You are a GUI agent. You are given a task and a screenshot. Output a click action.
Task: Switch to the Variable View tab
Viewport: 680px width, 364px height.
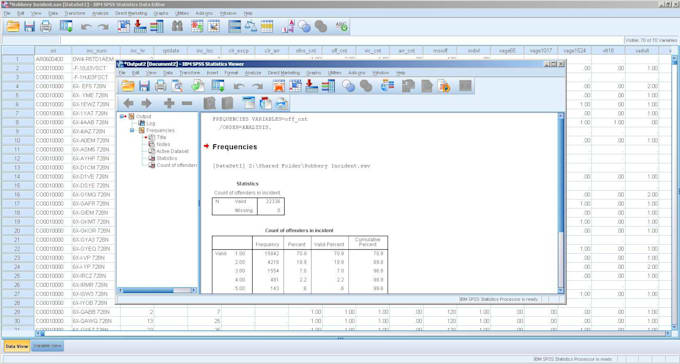tap(48, 346)
